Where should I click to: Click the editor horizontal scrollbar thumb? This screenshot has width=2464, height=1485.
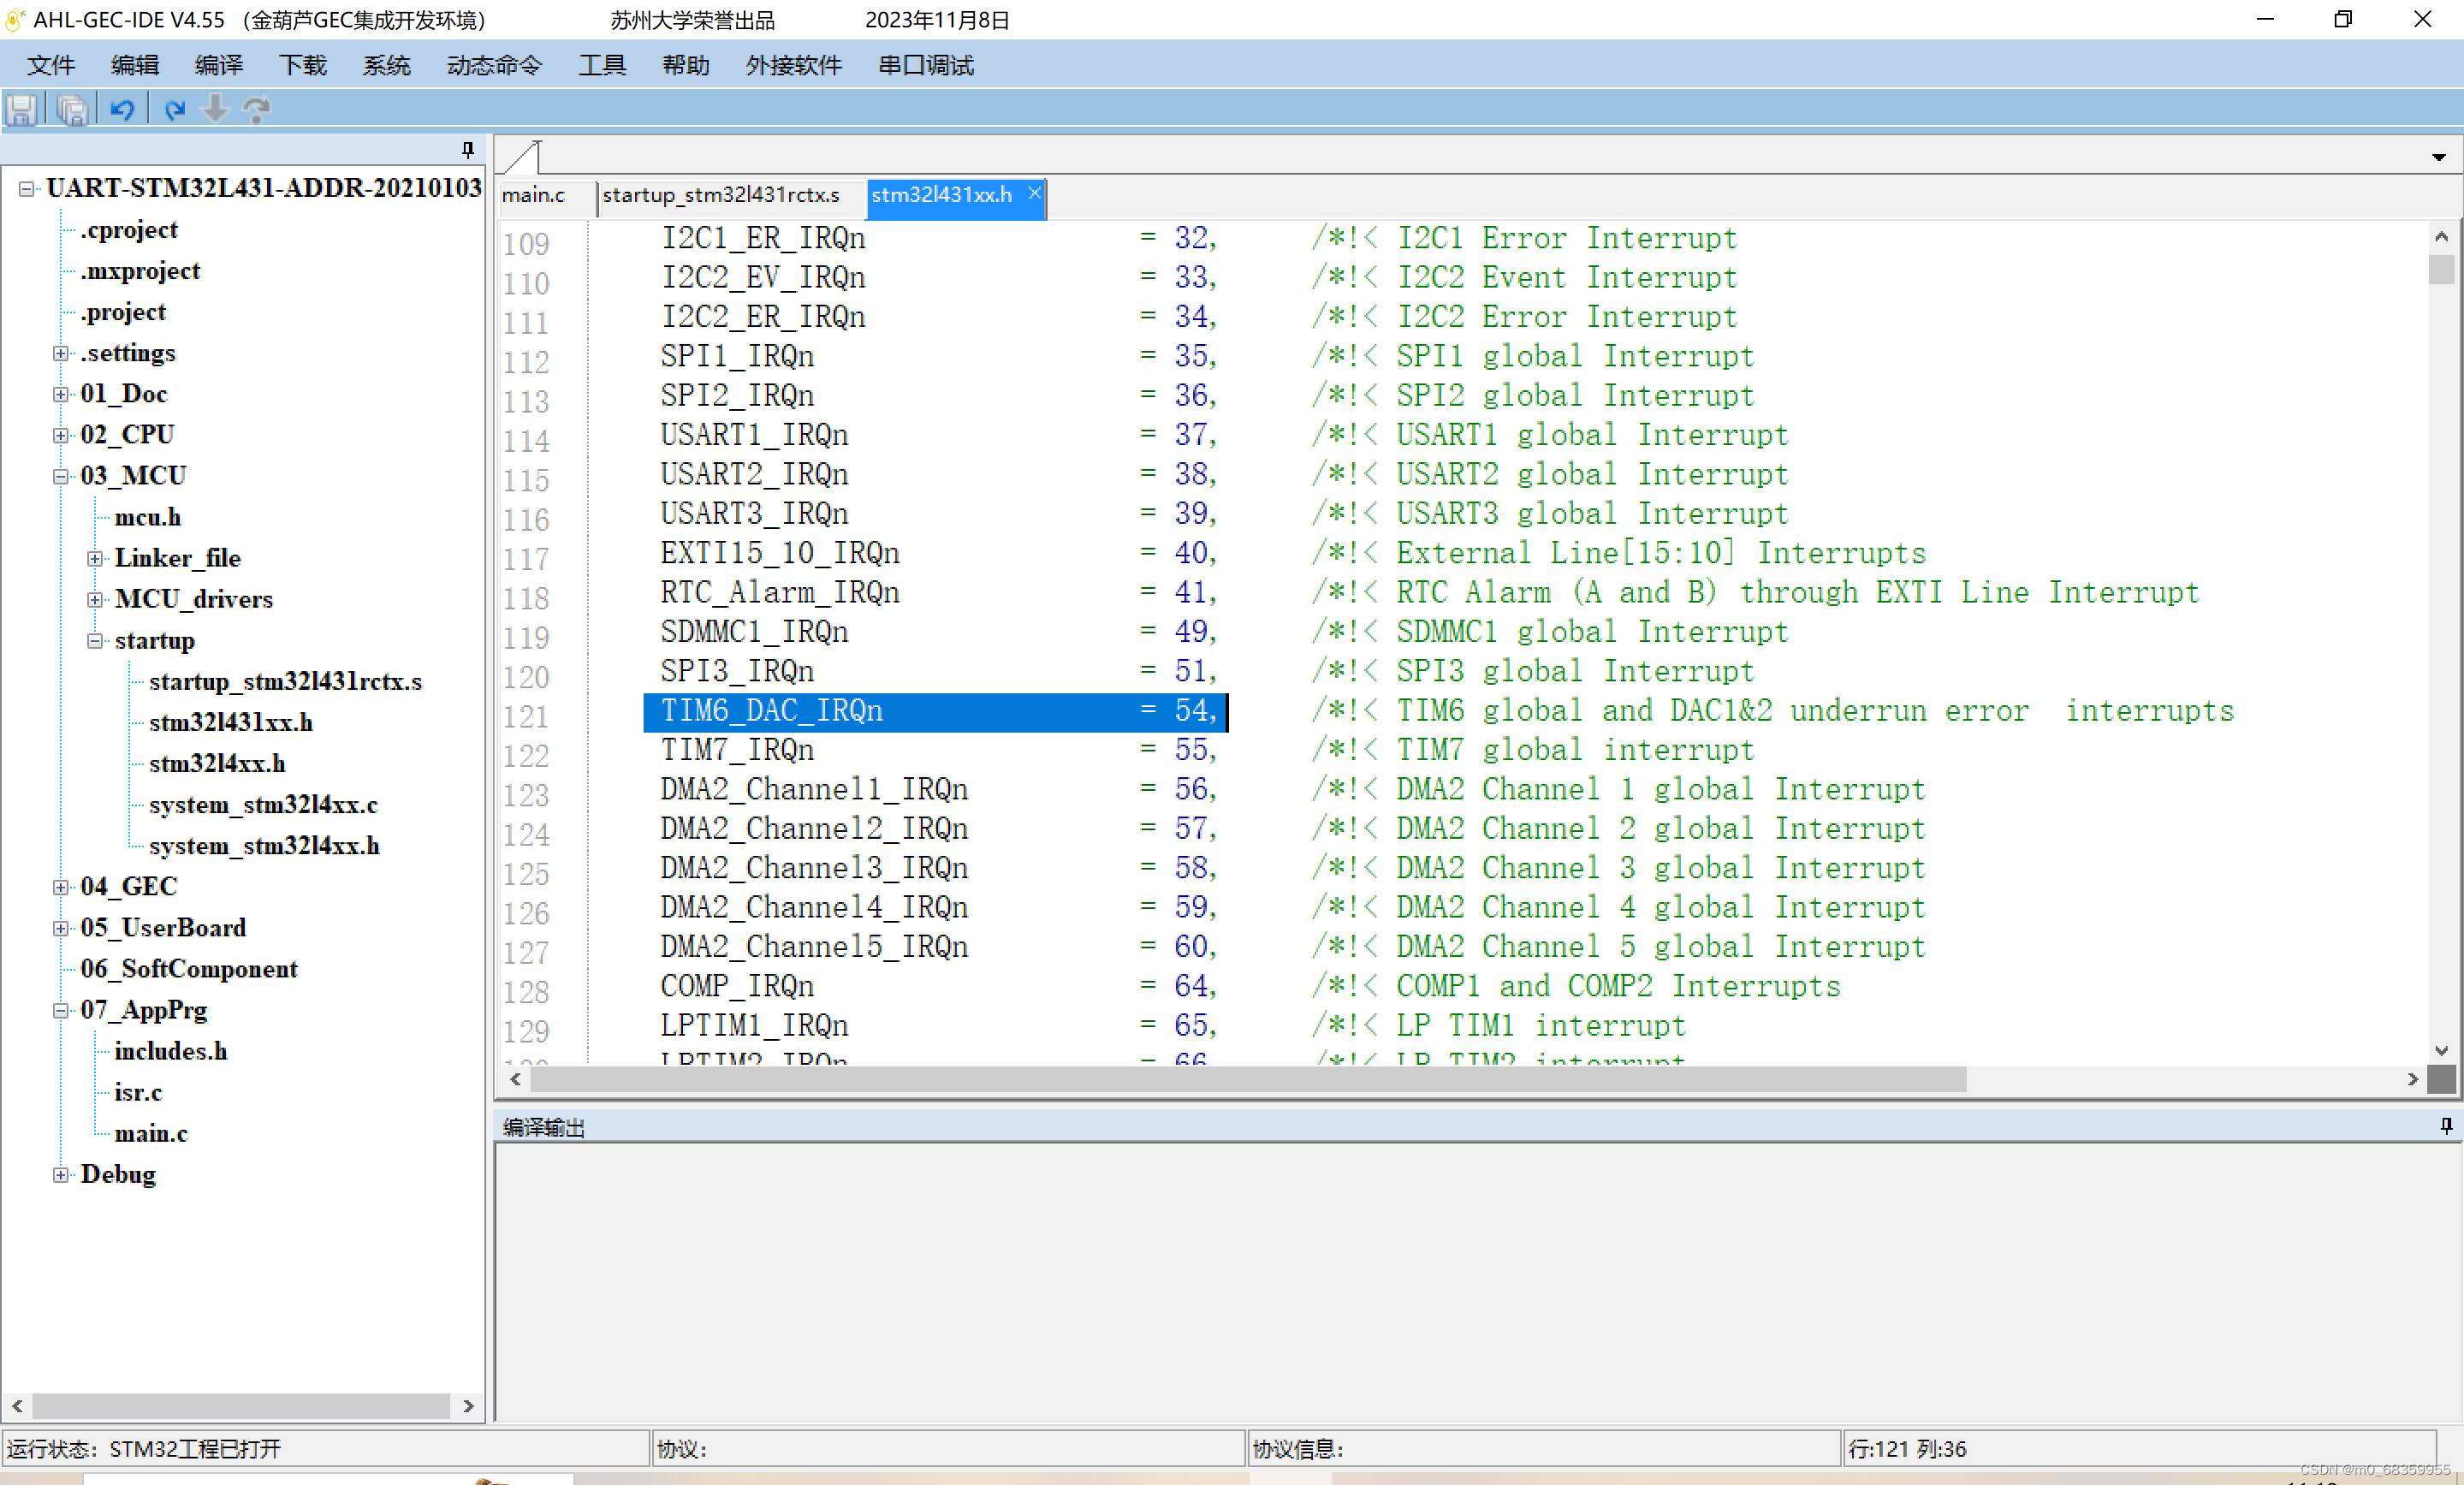(1246, 1079)
